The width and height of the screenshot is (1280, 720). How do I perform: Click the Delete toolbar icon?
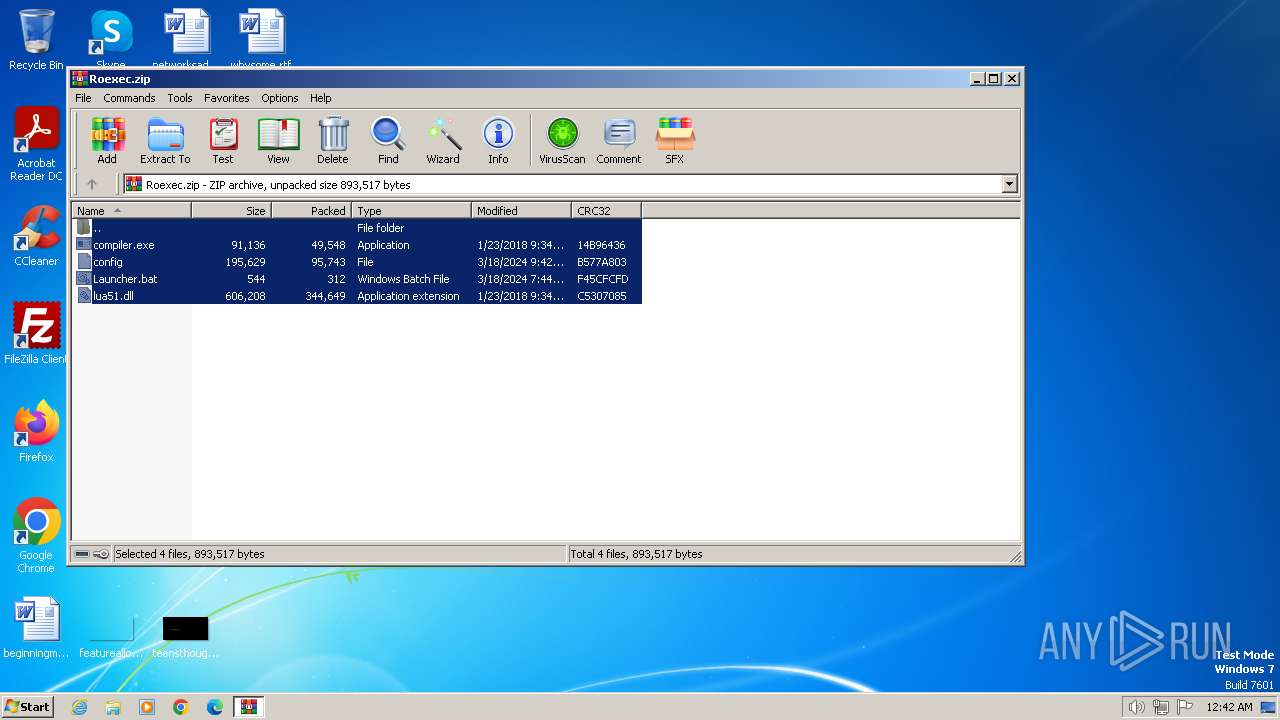[333, 140]
